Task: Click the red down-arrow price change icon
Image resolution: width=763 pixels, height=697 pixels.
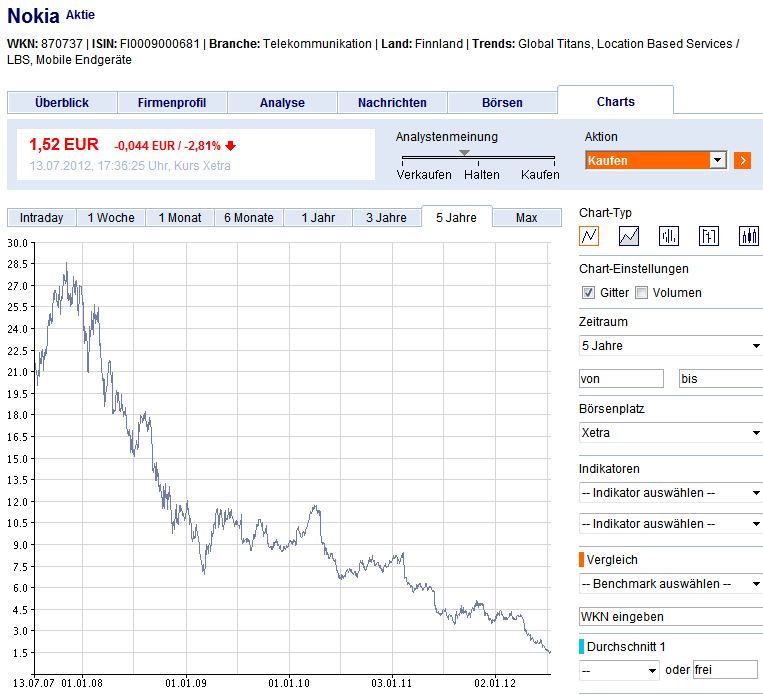Action: point(231,146)
